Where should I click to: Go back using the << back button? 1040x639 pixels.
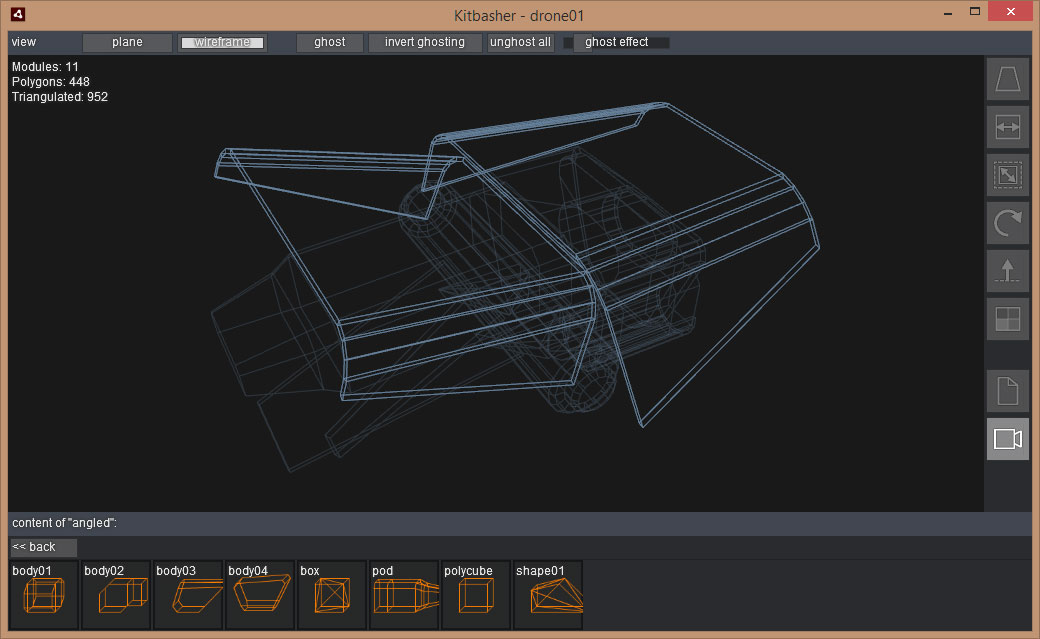tap(43, 547)
